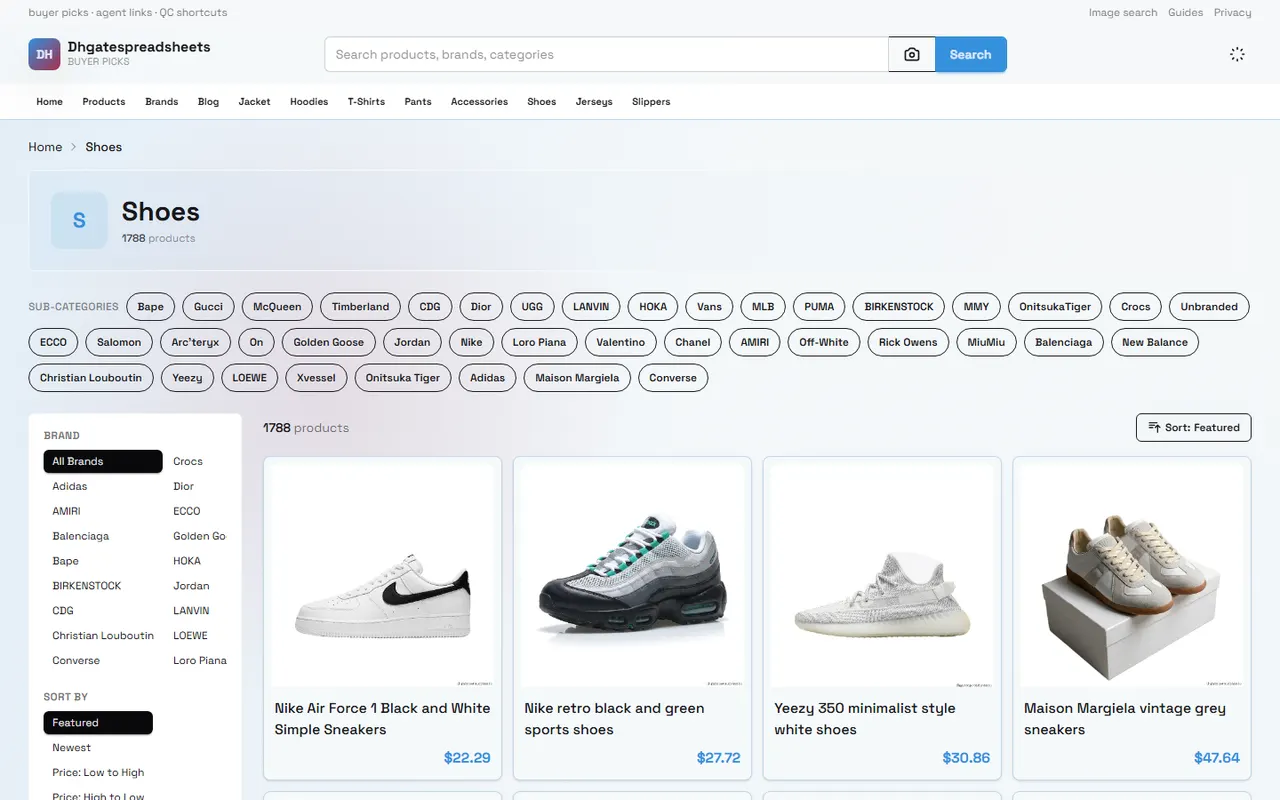Select Newest sort option in sidebar

point(72,747)
